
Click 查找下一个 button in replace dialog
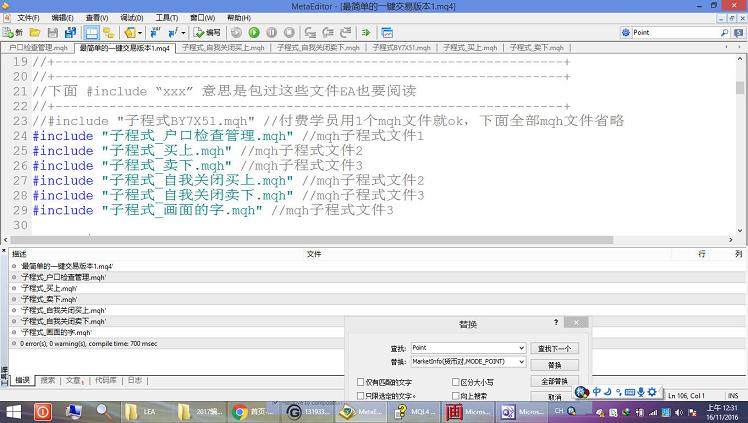coord(554,349)
